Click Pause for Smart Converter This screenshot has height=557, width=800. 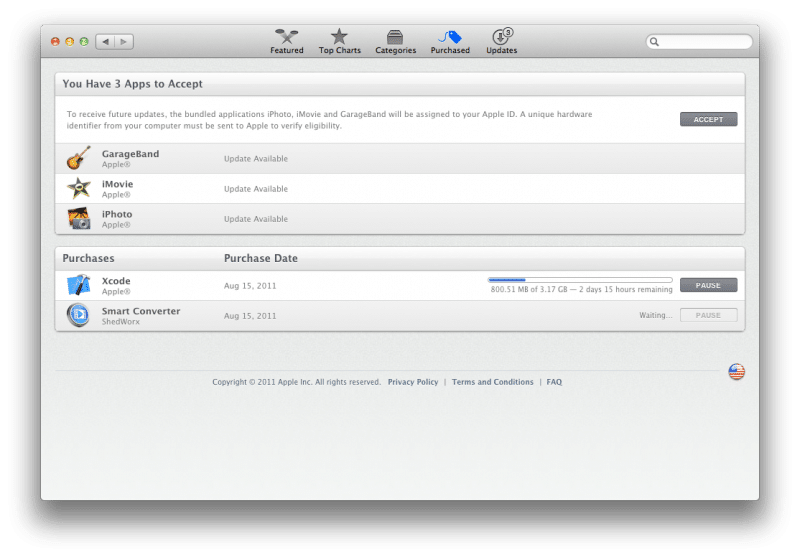[708, 315]
